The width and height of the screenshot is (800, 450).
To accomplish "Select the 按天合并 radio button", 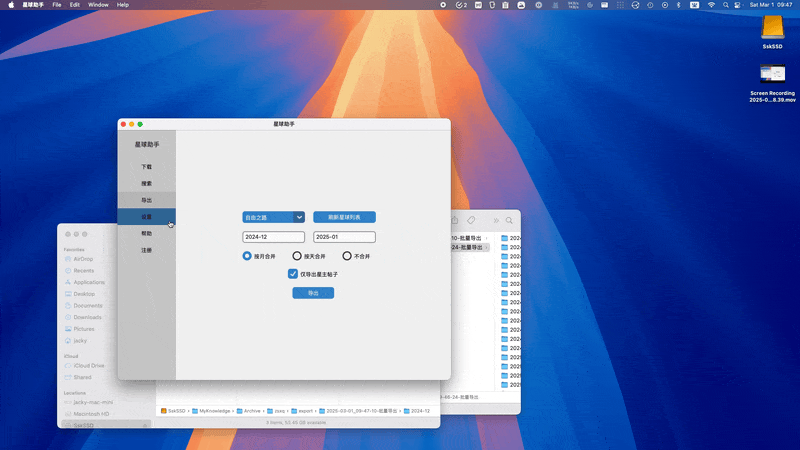I will [297, 256].
